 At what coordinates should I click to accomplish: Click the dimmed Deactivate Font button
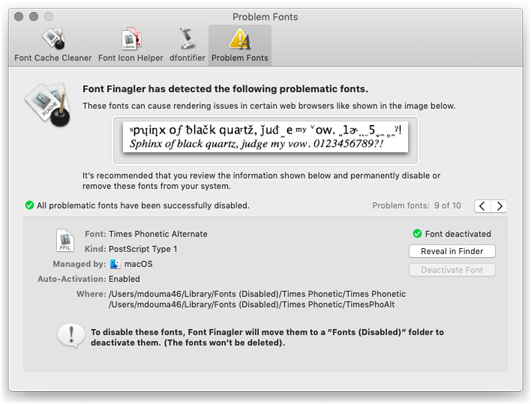pyautogui.click(x=452, y=270)
